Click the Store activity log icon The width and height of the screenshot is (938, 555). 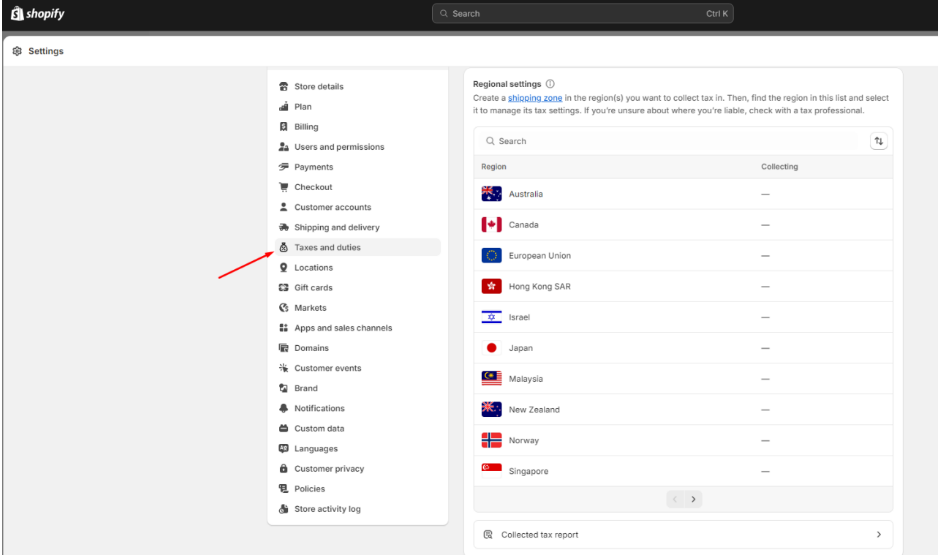[284, 509]
